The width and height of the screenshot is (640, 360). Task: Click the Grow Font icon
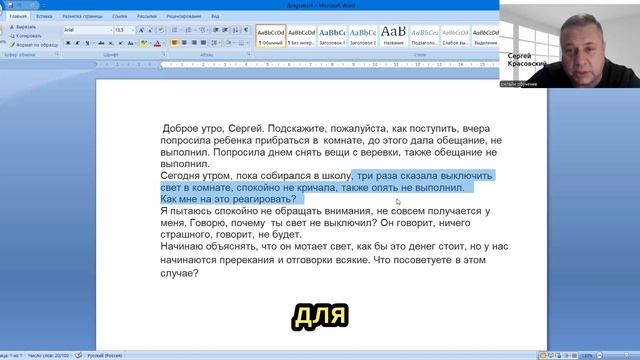pyautogui.click(x=141, y=30)
